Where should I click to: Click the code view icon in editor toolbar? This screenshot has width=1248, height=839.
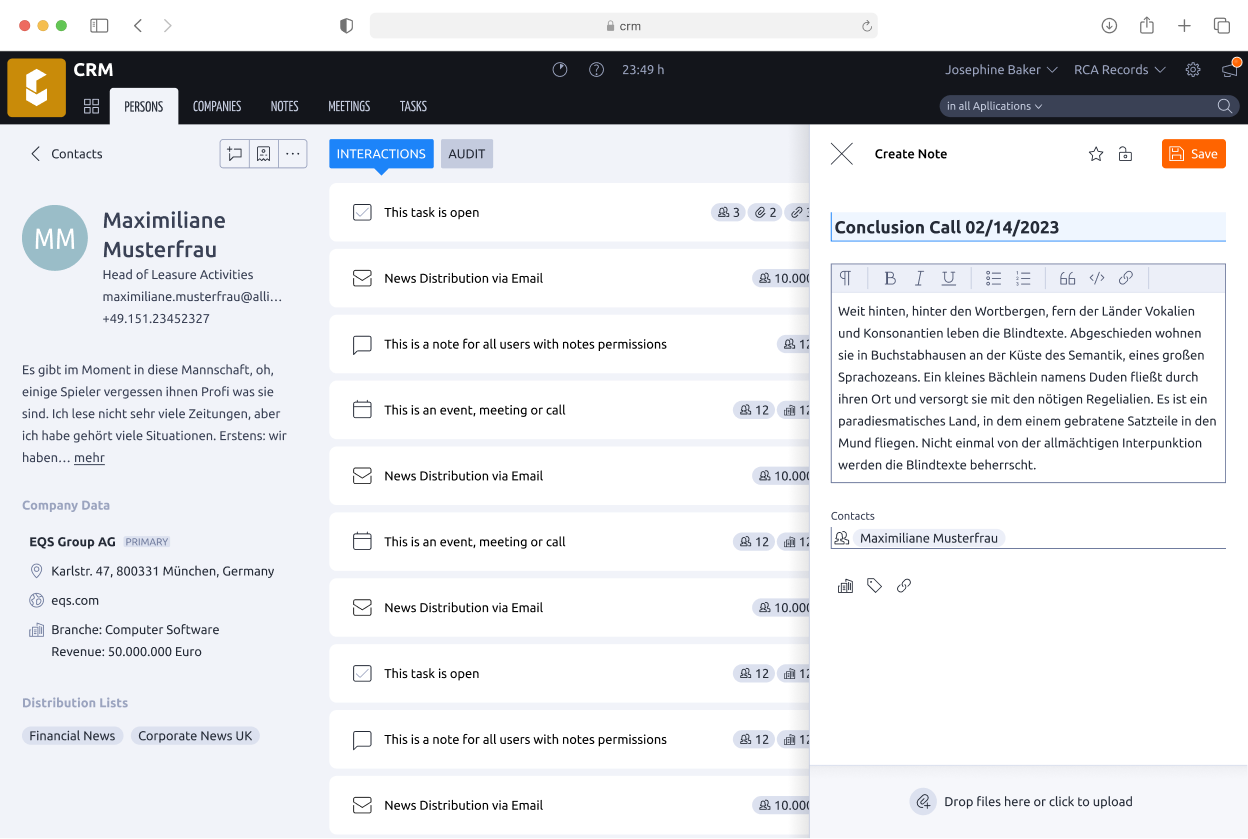coord(1096,278)
